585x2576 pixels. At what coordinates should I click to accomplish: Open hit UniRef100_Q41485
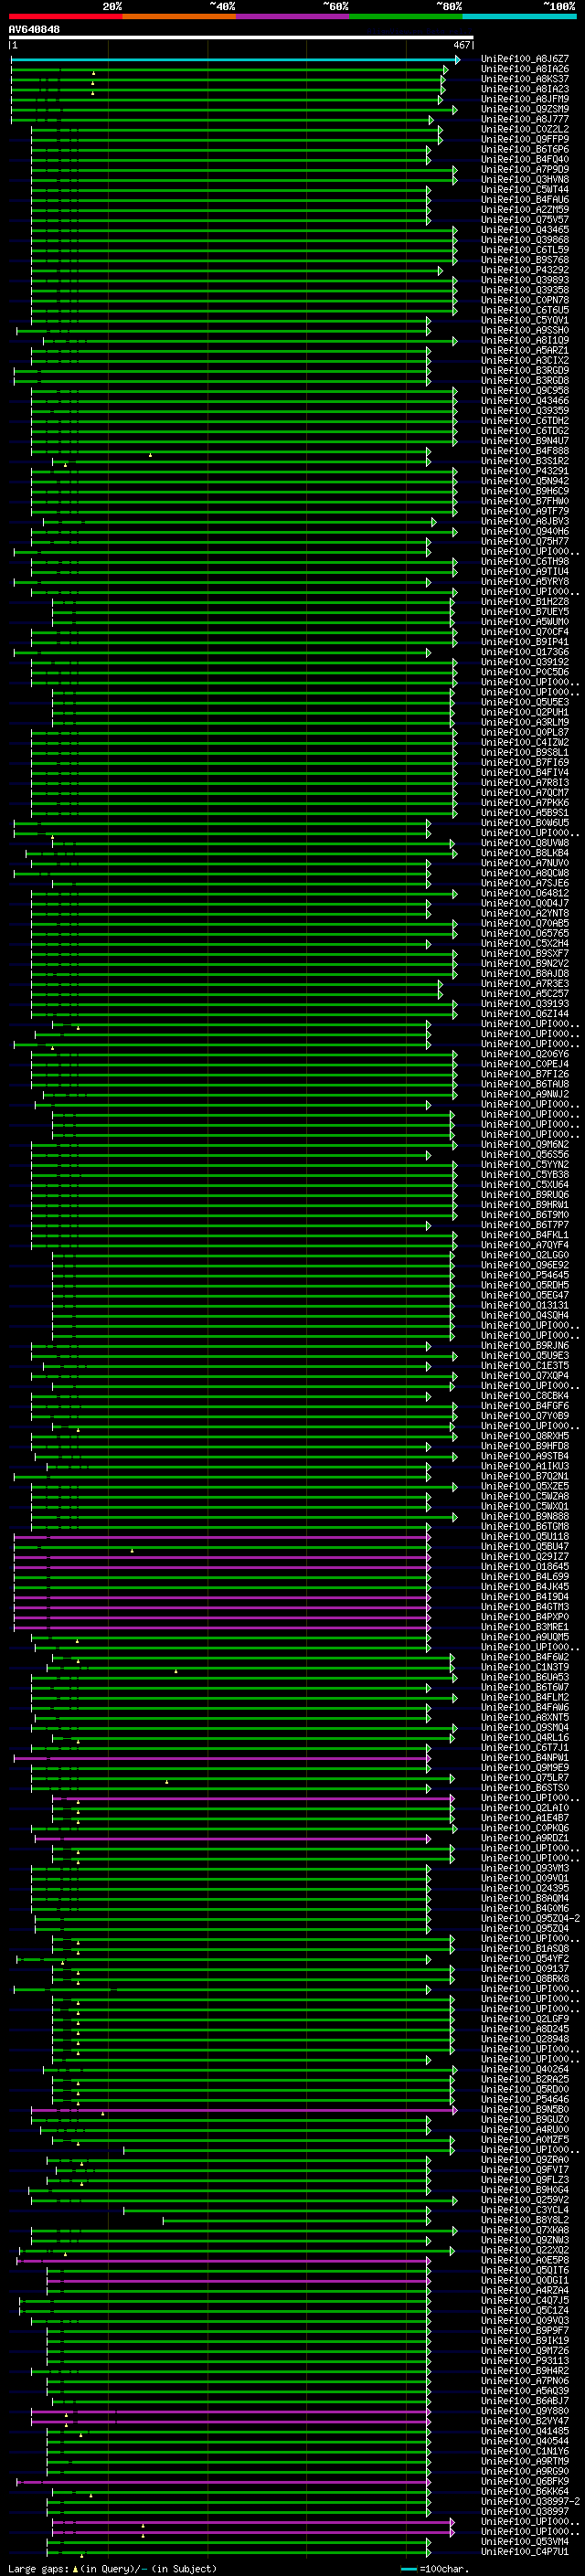coord(525,2430)
